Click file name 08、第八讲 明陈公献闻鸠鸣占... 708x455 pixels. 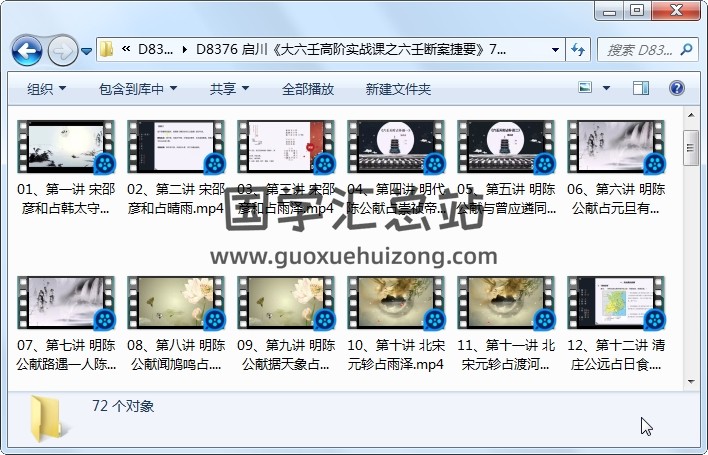coord(176,355)
